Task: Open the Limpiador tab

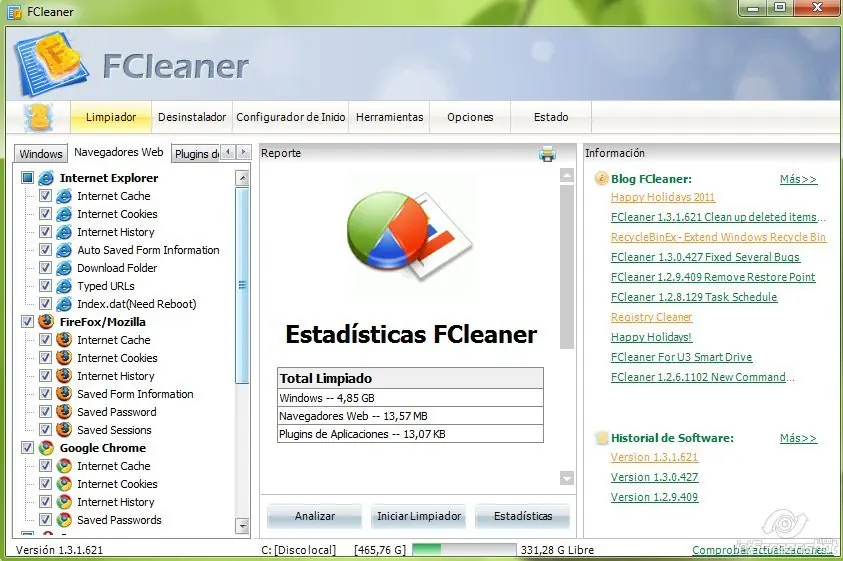Action: 111,117
